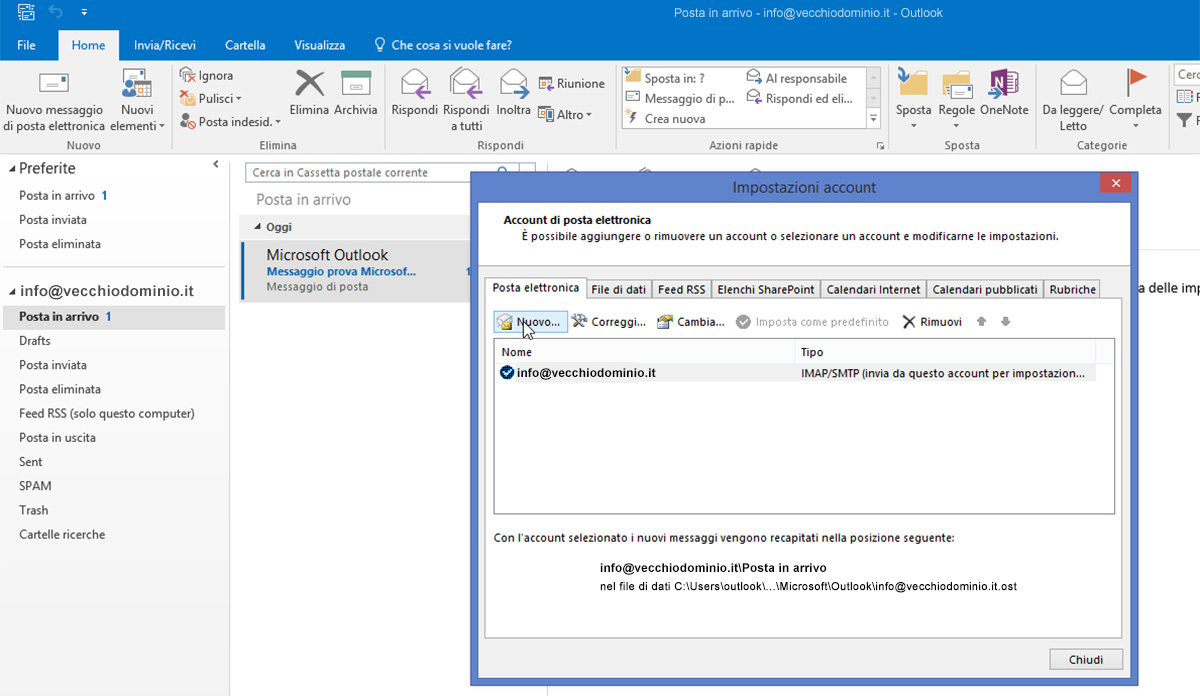Collapse the Preferite section

click(12, 169)
